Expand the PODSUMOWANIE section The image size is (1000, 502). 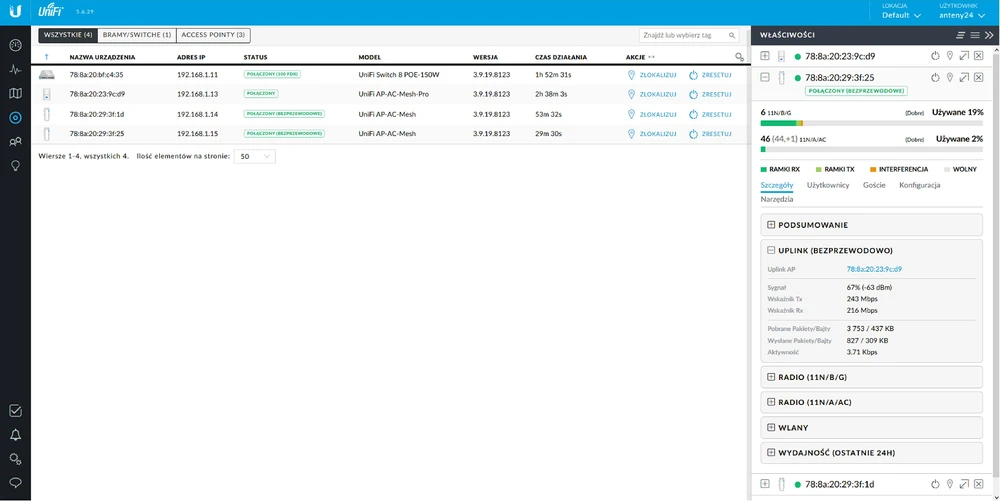click(771, 225)
